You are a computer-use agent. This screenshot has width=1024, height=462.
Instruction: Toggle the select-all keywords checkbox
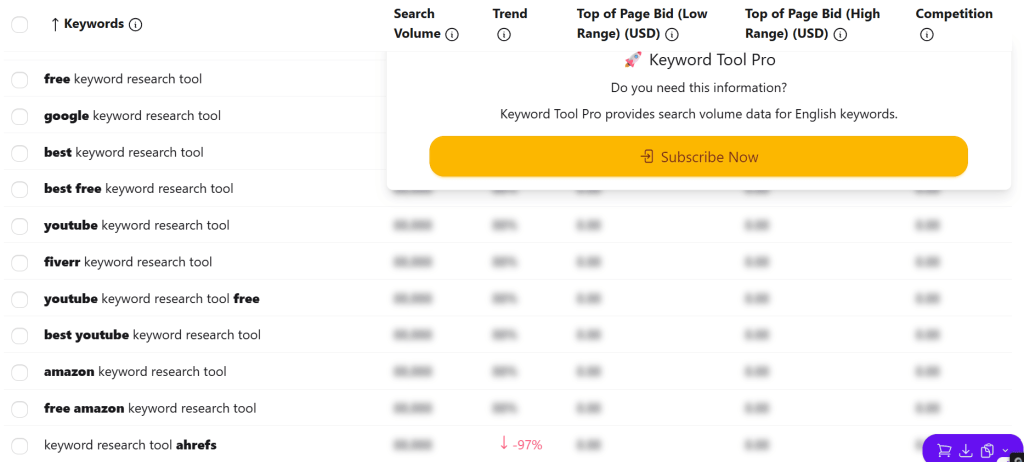coord(20,24)
